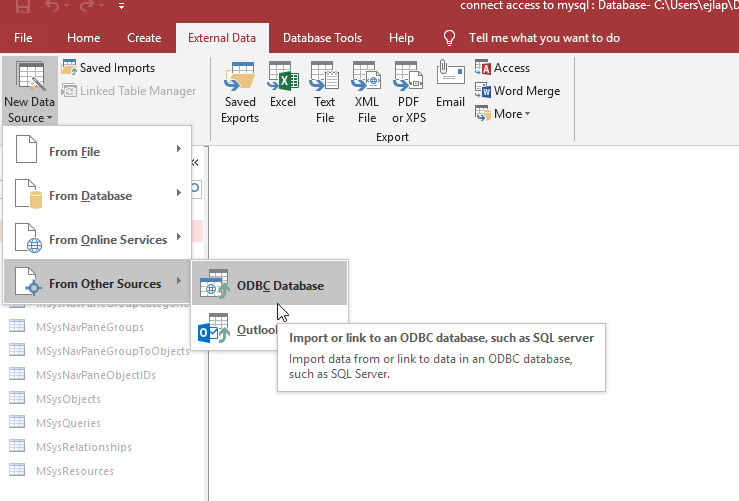
Task: Click Tell me what you want to do
Action: click(544, 38)
